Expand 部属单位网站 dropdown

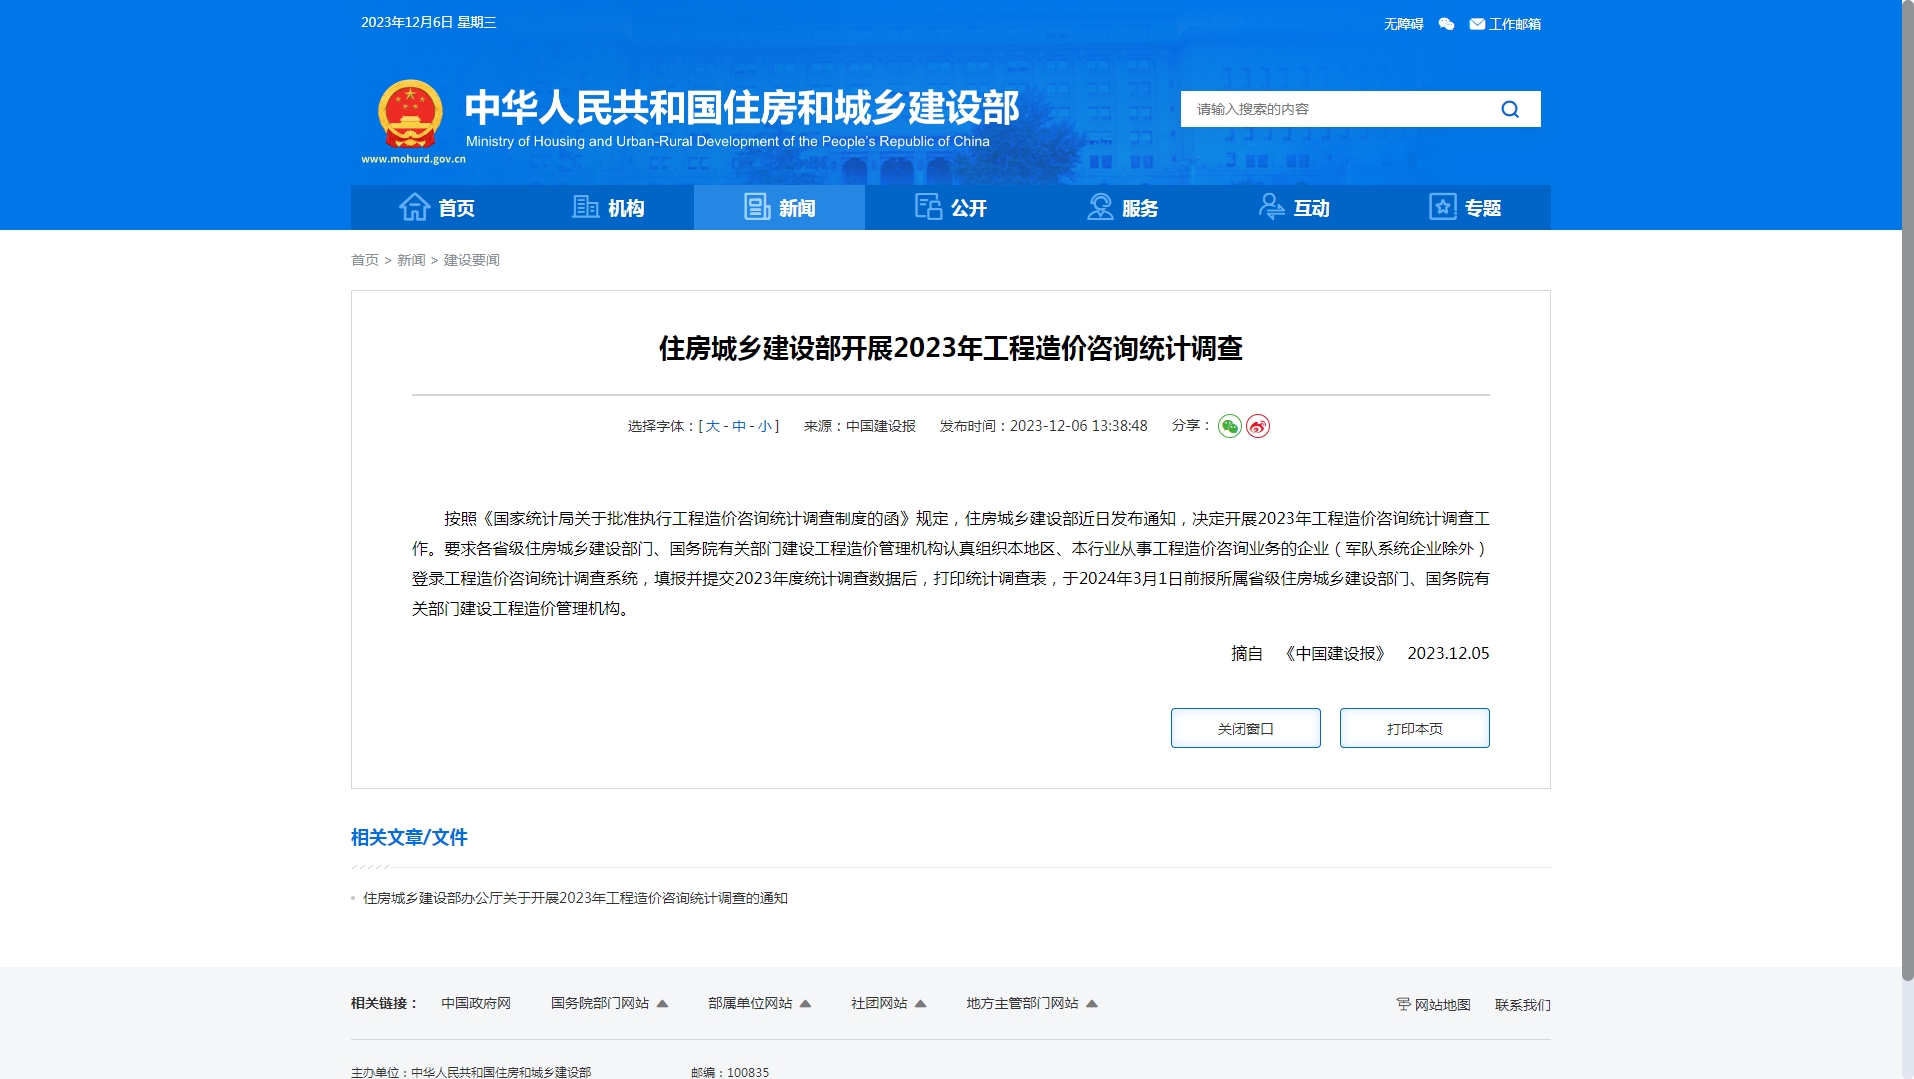pyautogui.click(x=759, y=1003)
